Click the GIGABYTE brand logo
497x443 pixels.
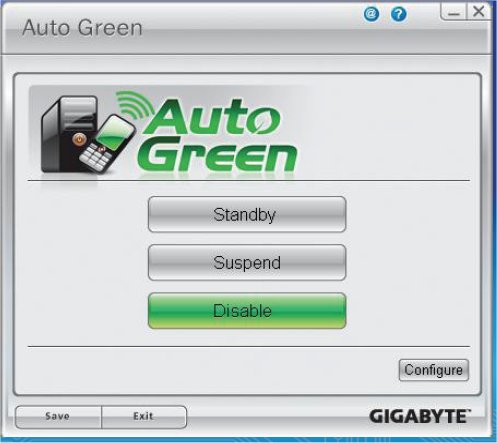tap(420, 417)
